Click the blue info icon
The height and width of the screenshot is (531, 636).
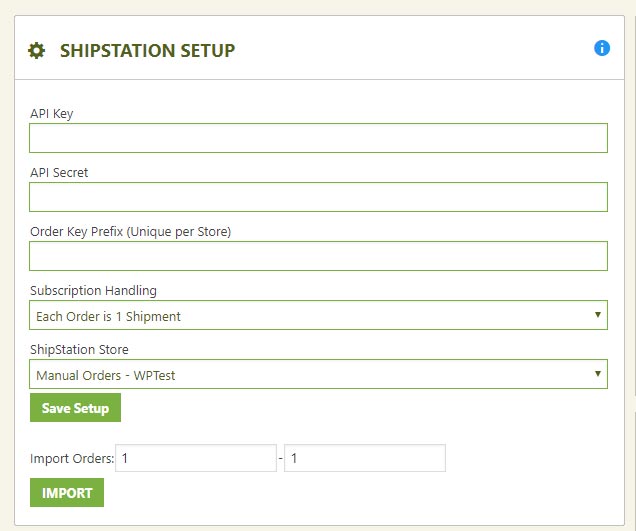[x=602, y=48]
